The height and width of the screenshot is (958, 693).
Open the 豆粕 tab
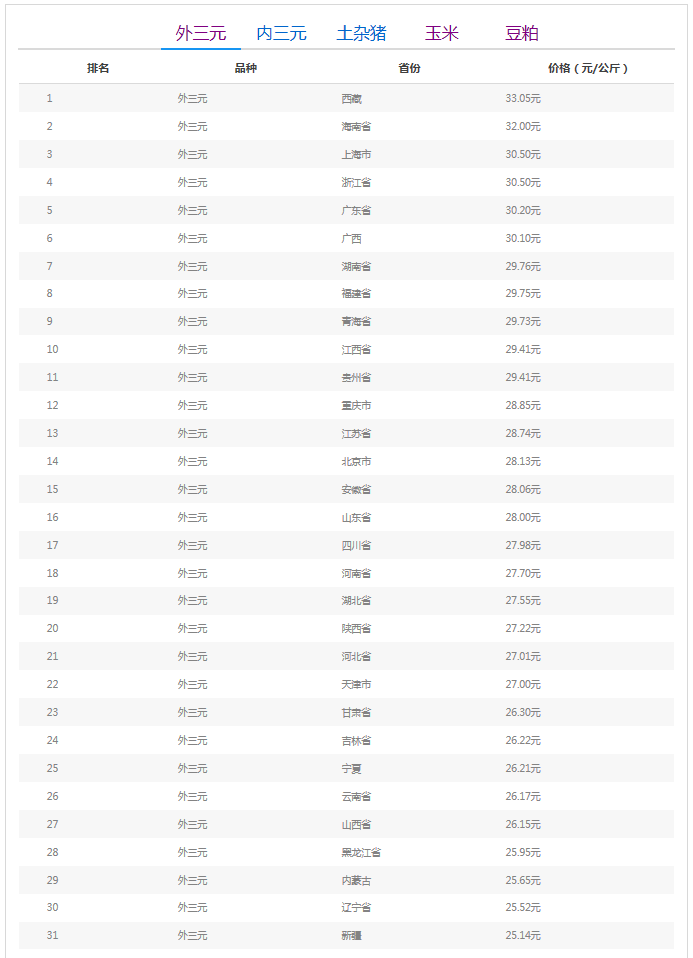[522, 33]
